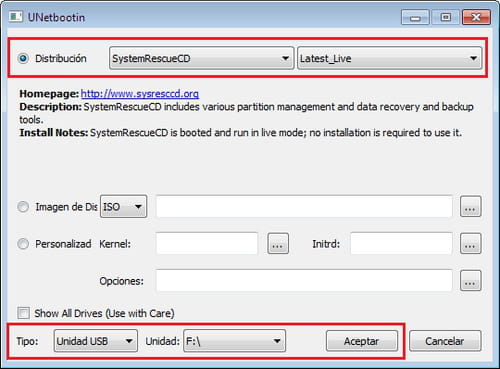Image resolution: width=500 pixels, height=369 pixels.
Task: Click the disk image path input field
Action: pos(304,207)
